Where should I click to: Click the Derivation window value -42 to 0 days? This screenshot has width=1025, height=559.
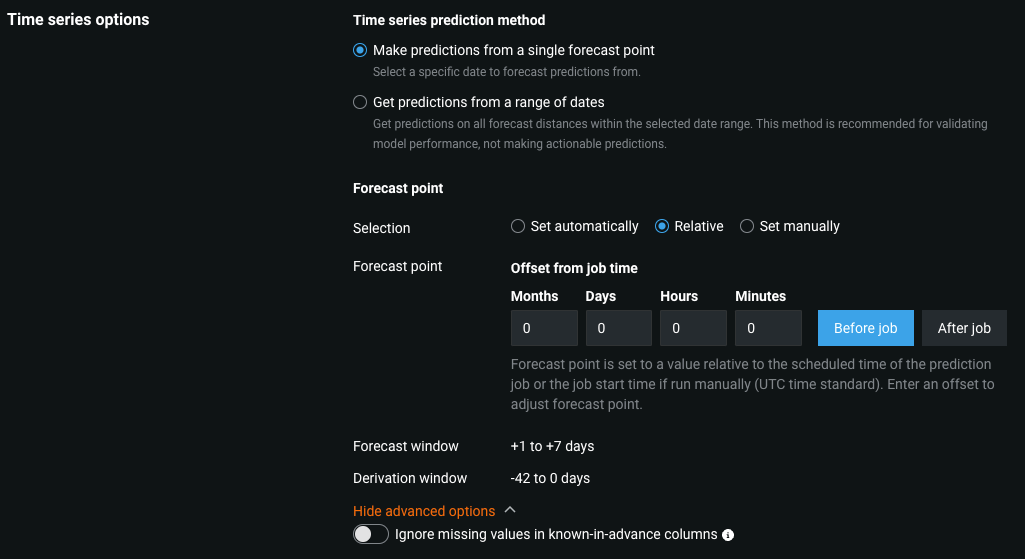coord(550,478)
